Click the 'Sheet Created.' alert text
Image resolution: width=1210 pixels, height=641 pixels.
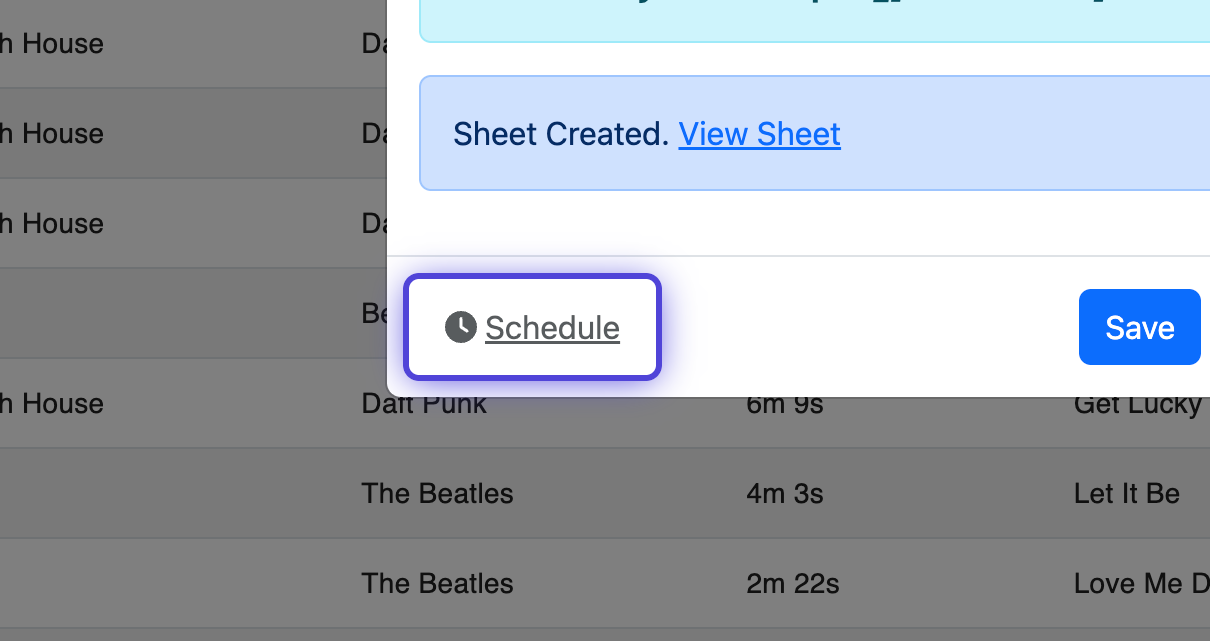[560, 134]
